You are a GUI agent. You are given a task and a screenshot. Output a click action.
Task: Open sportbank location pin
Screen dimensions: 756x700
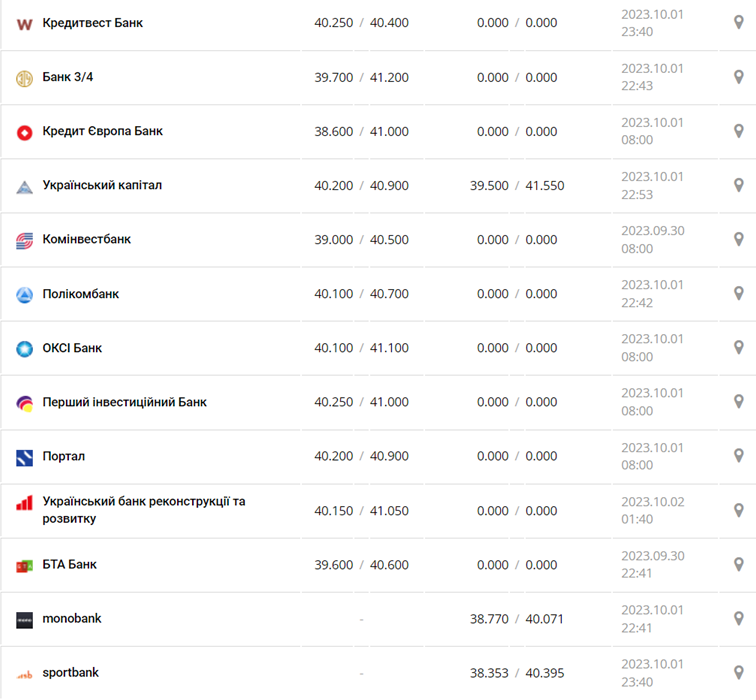click(739, 672)
